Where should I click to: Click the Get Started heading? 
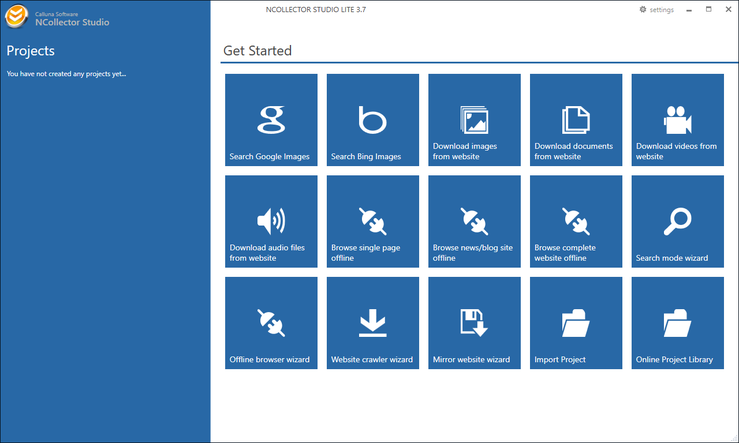pos(257,50)
